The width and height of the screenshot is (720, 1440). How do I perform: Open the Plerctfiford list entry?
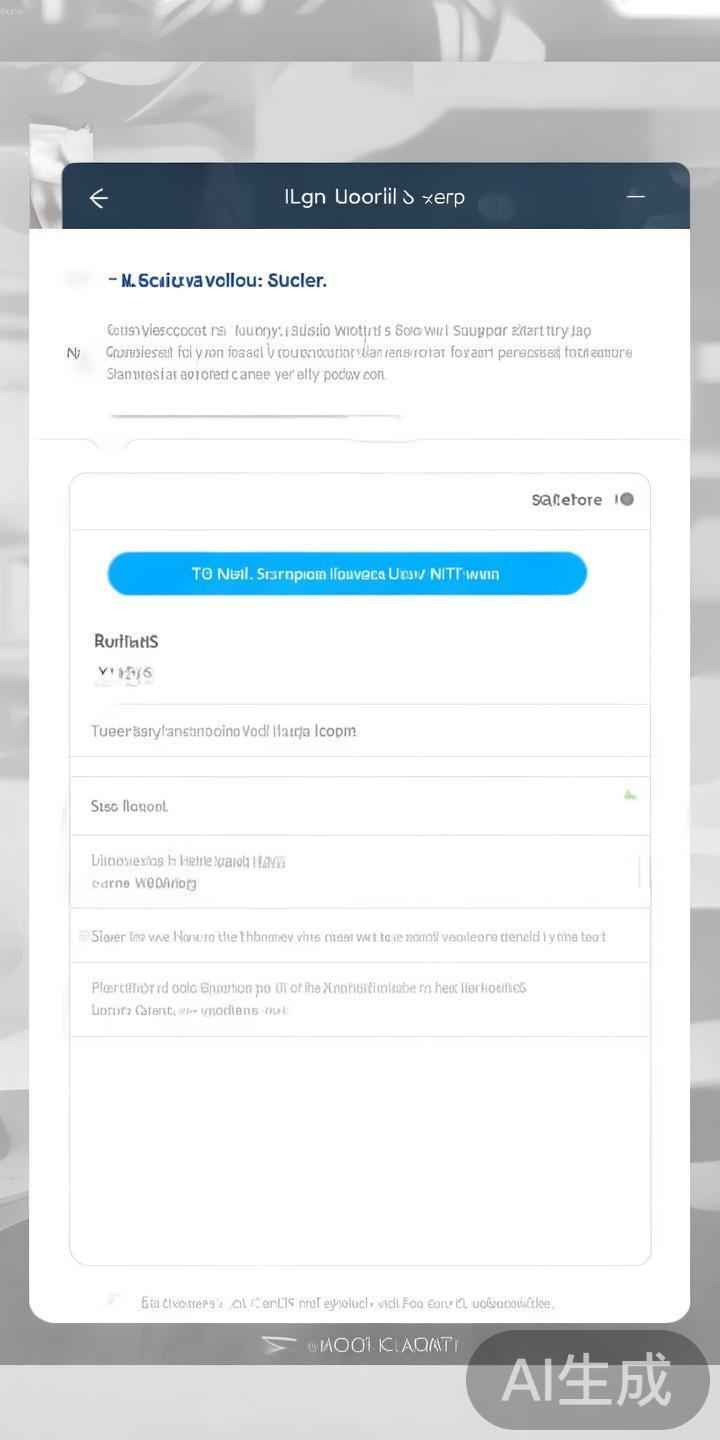coord(360,999)
